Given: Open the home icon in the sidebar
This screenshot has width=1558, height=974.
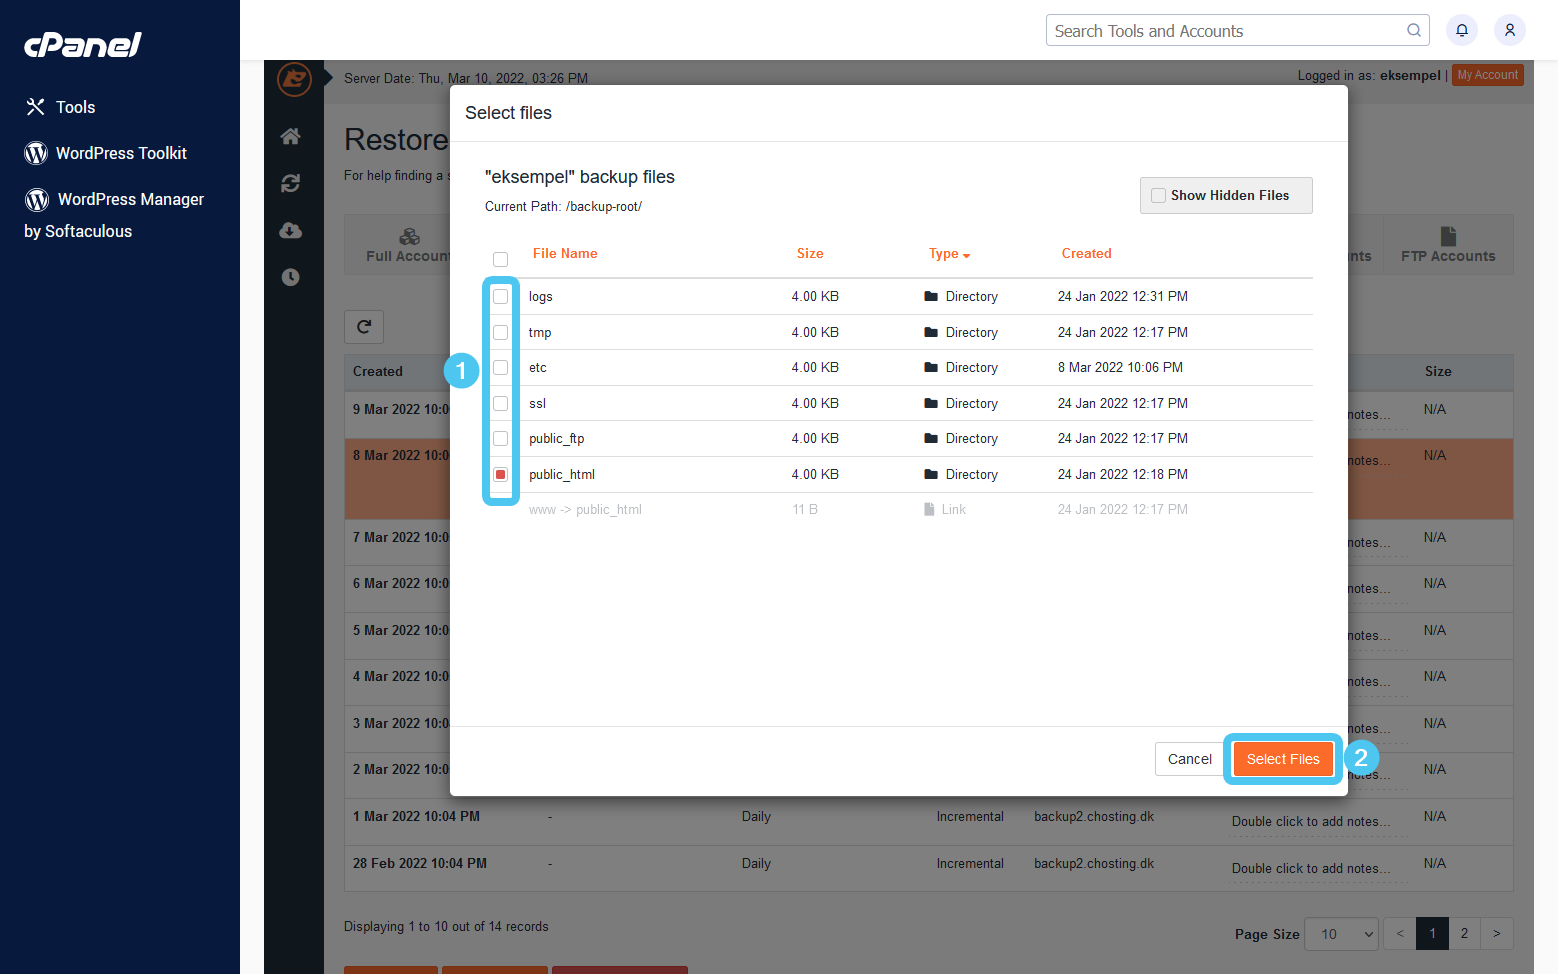Looking at the screenshot, I should (291, 136).
